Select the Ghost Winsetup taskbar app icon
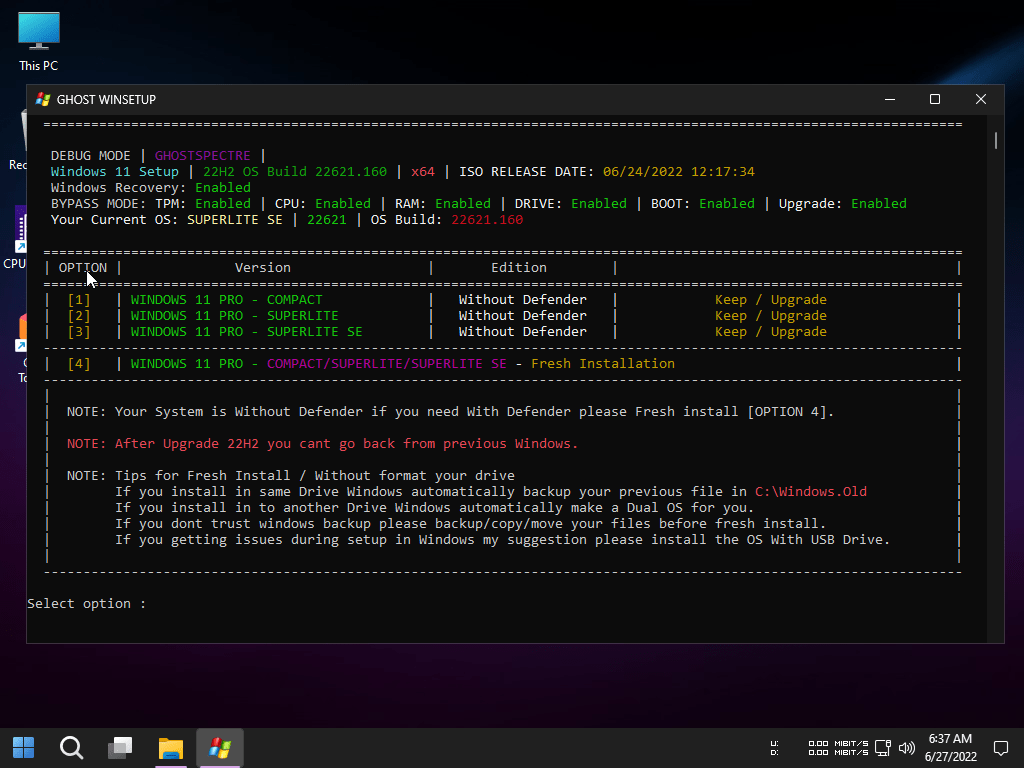This screenshot has height=768, width=1024. coord(220,748)
